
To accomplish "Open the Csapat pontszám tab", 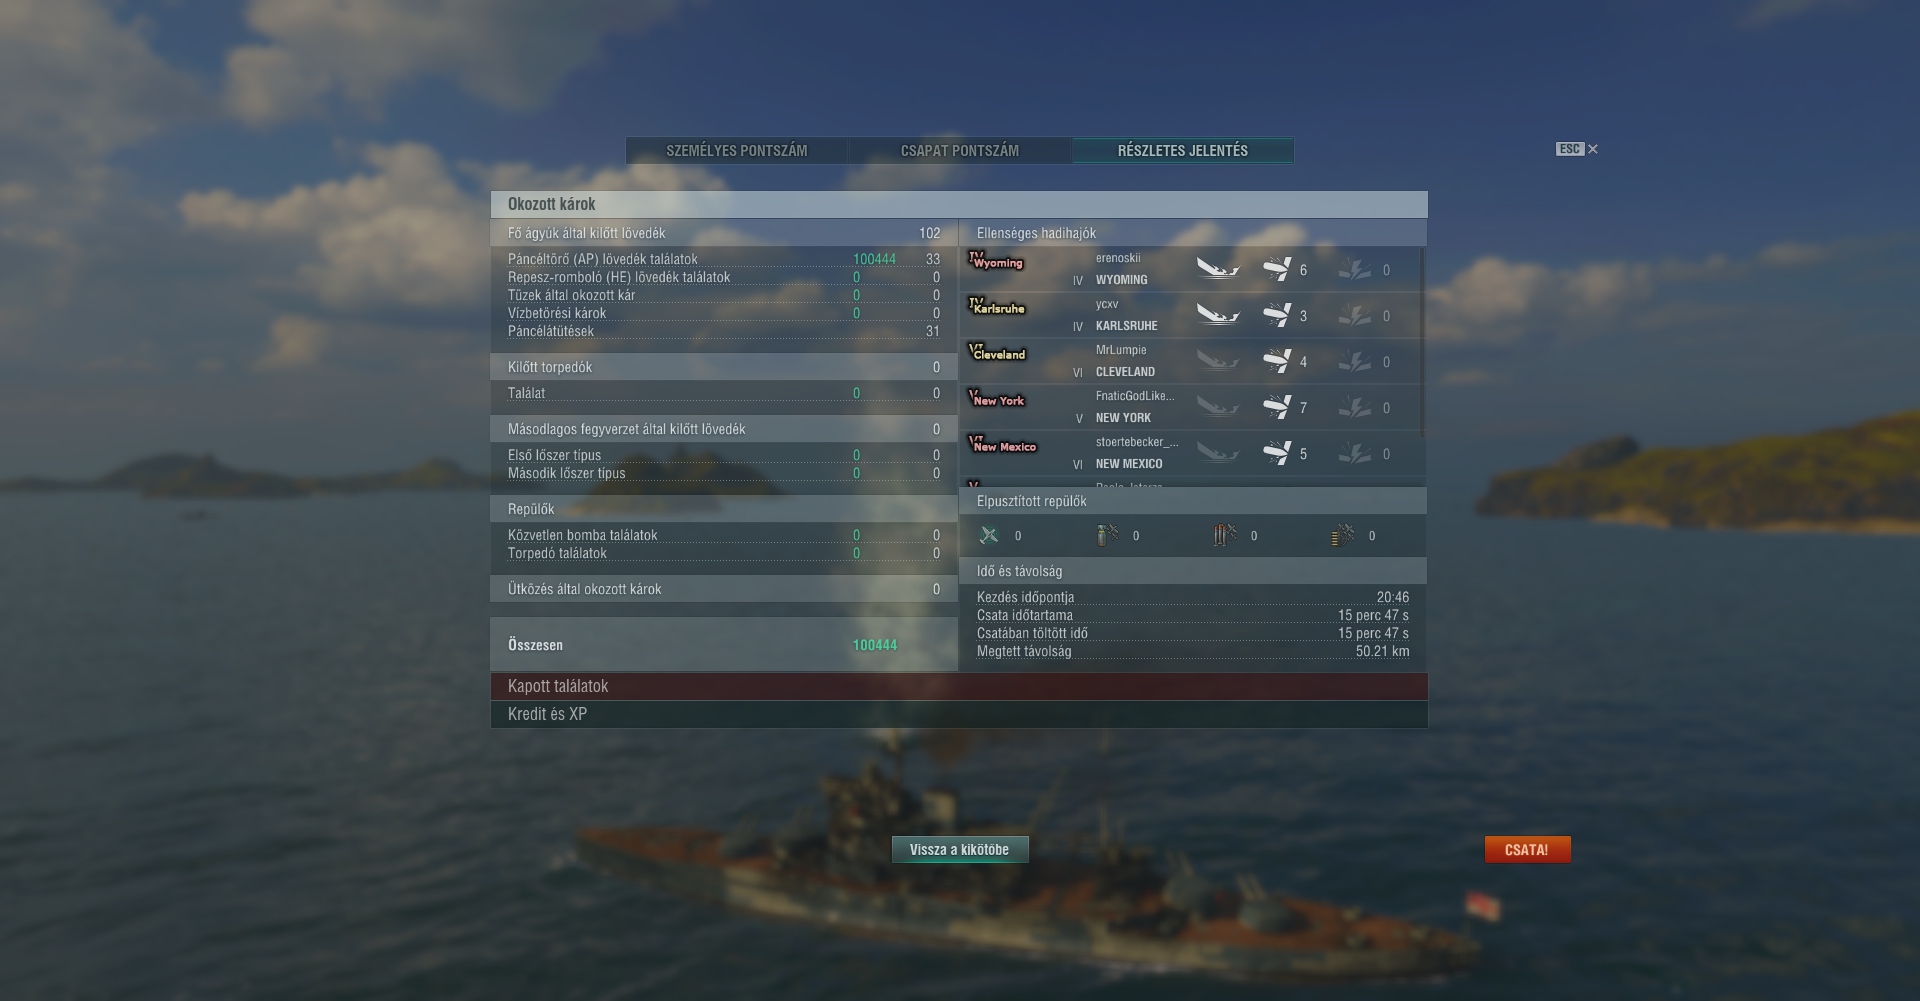I will tap(960, 150).
